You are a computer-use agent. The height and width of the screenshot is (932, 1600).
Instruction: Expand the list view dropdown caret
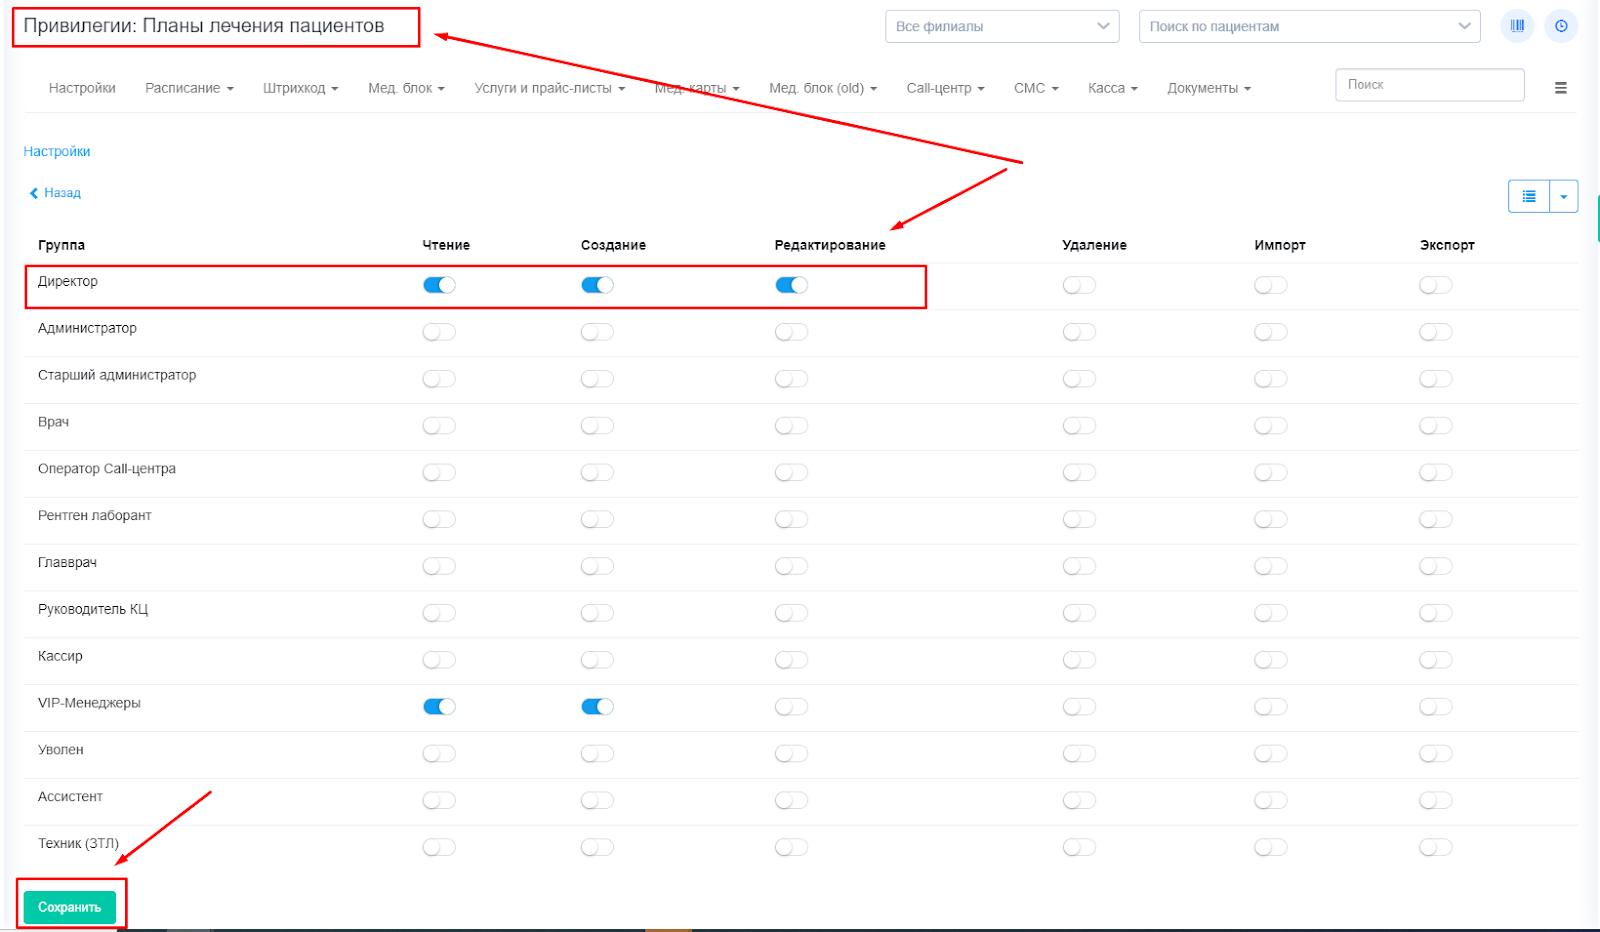pyautogui.click(x=1564, y=196)
